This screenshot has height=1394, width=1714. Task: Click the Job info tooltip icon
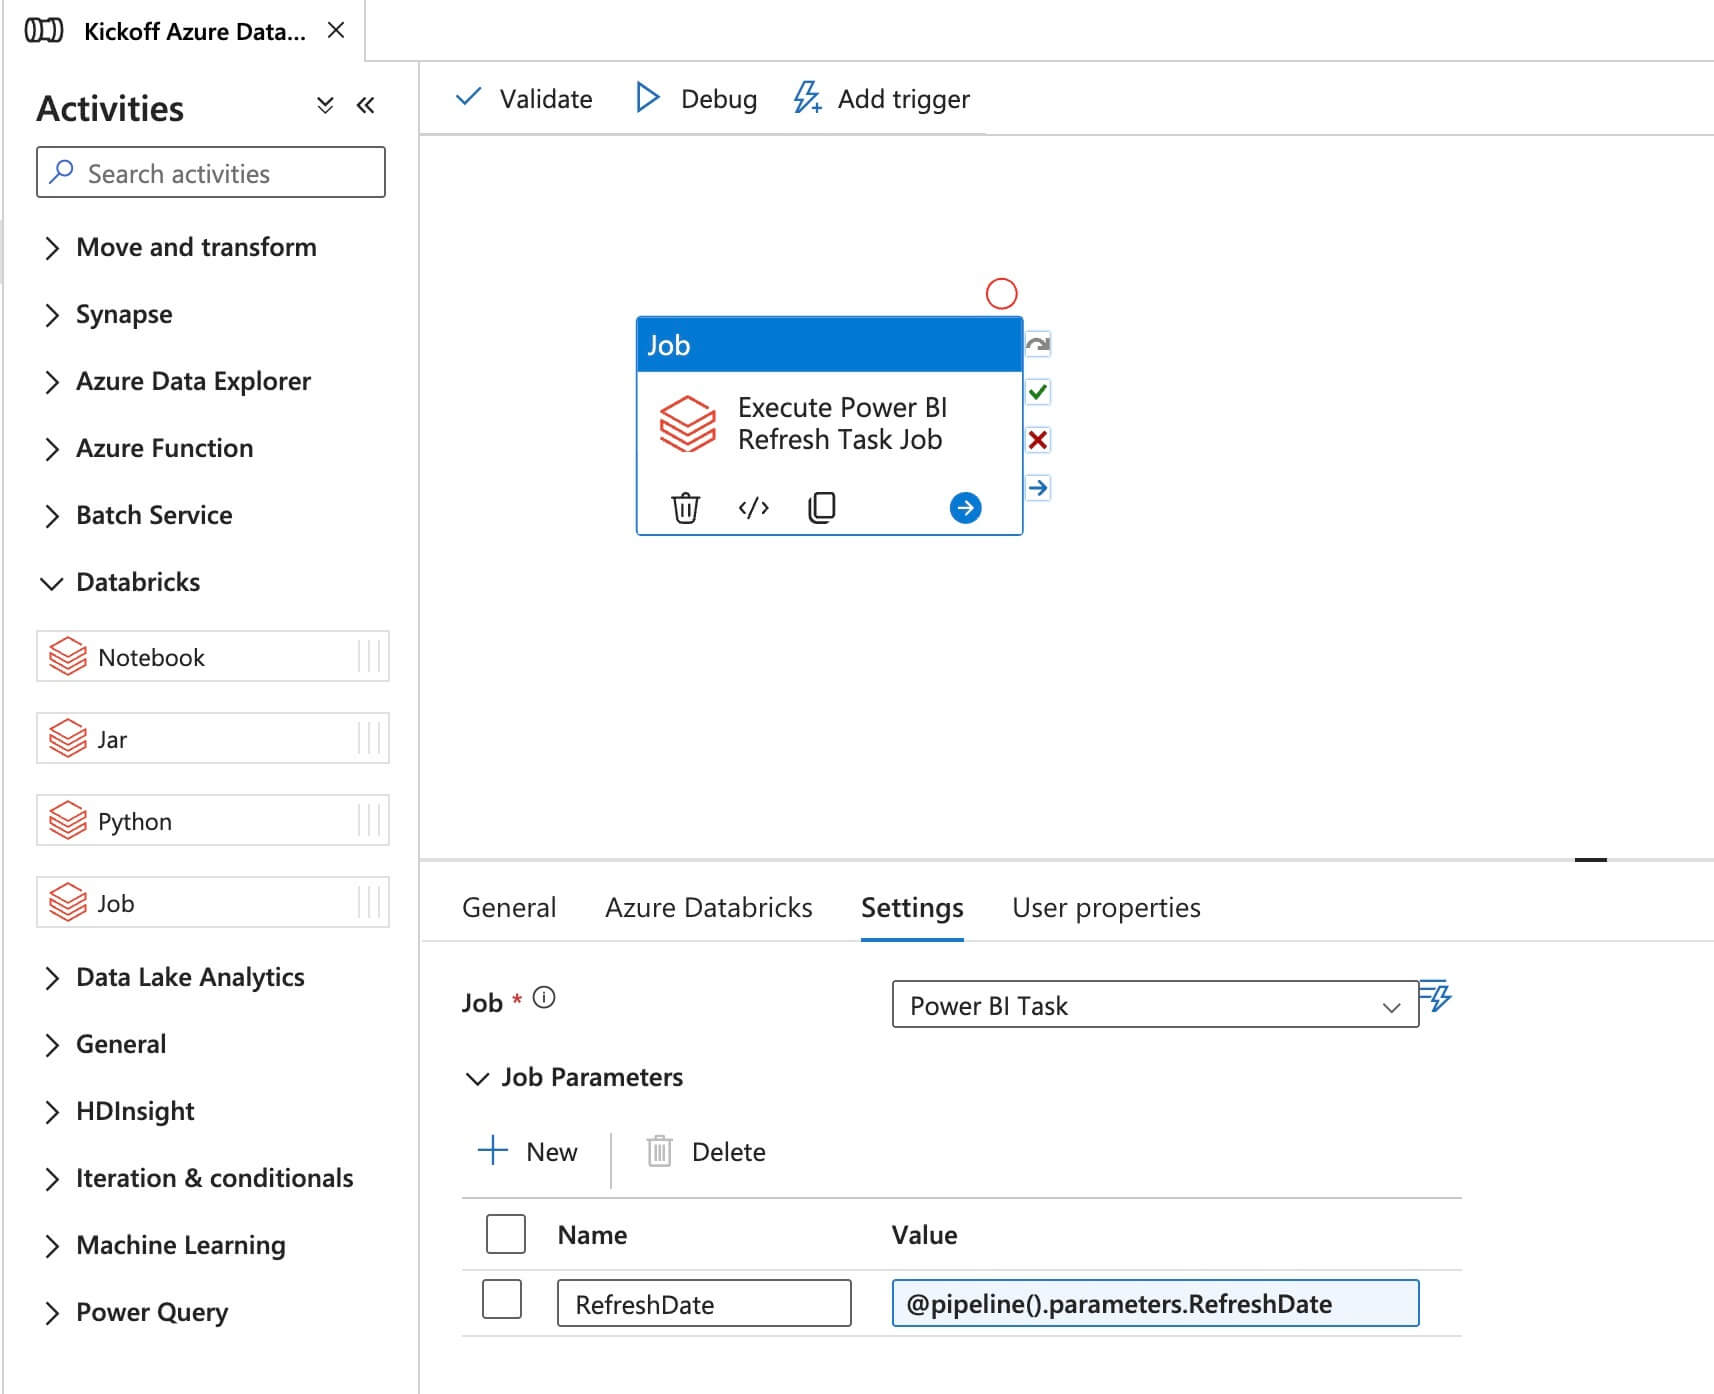[x=544, y=998]
